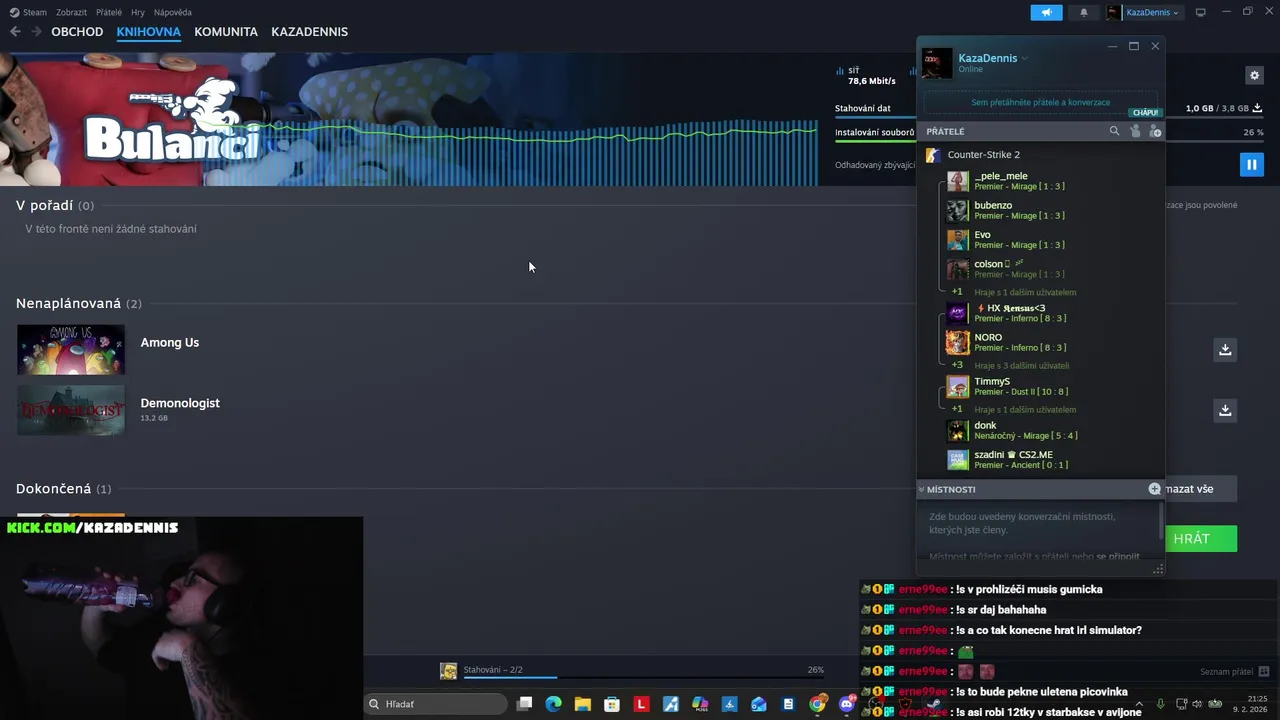
Task: Click the 'mazat vše' clear all button
Action: [1199, 489]
